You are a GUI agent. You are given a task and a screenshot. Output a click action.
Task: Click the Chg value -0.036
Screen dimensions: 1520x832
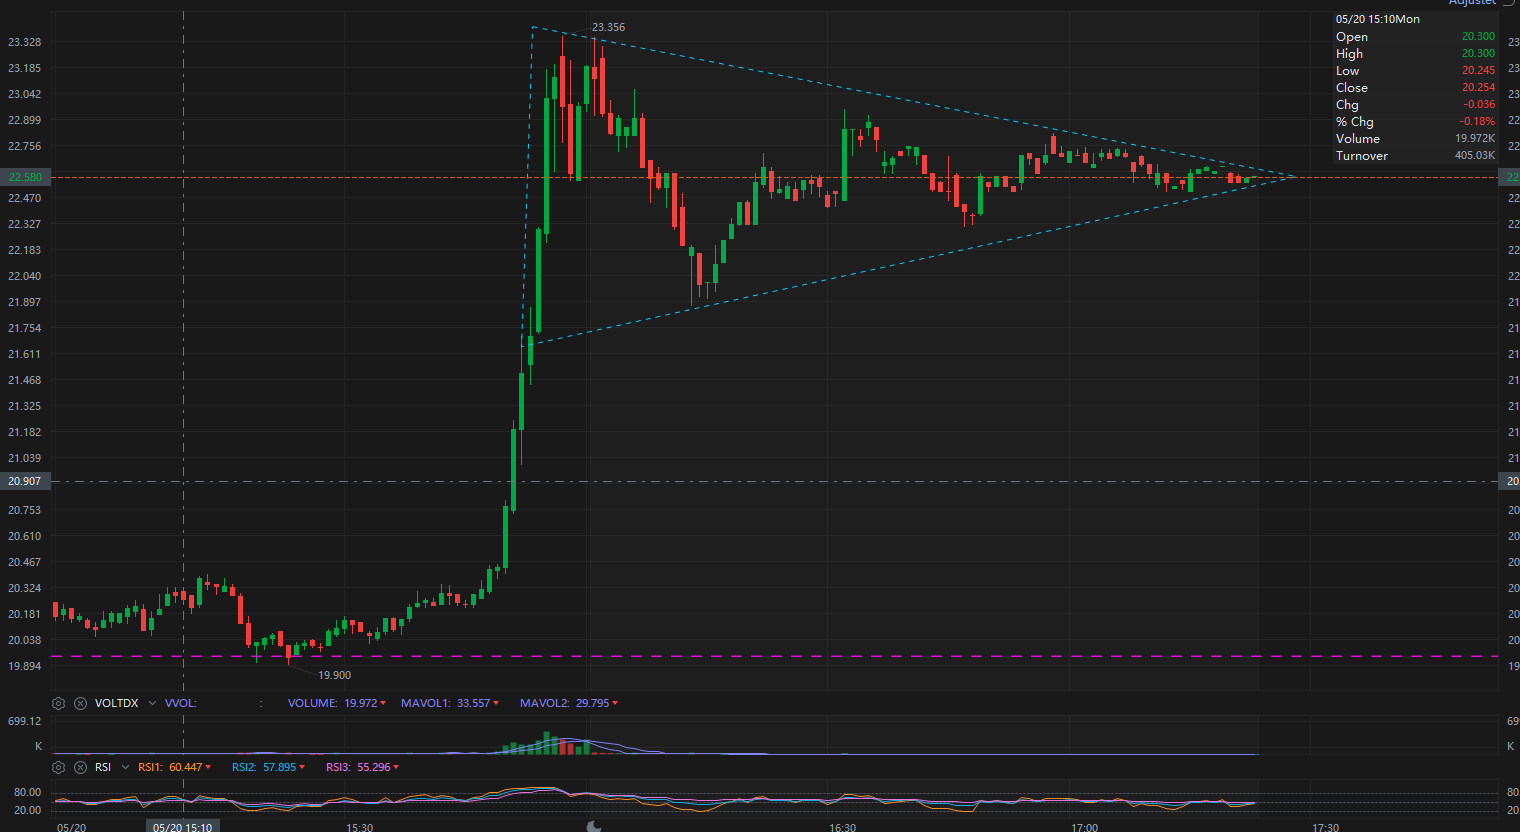click(1480, 104)
